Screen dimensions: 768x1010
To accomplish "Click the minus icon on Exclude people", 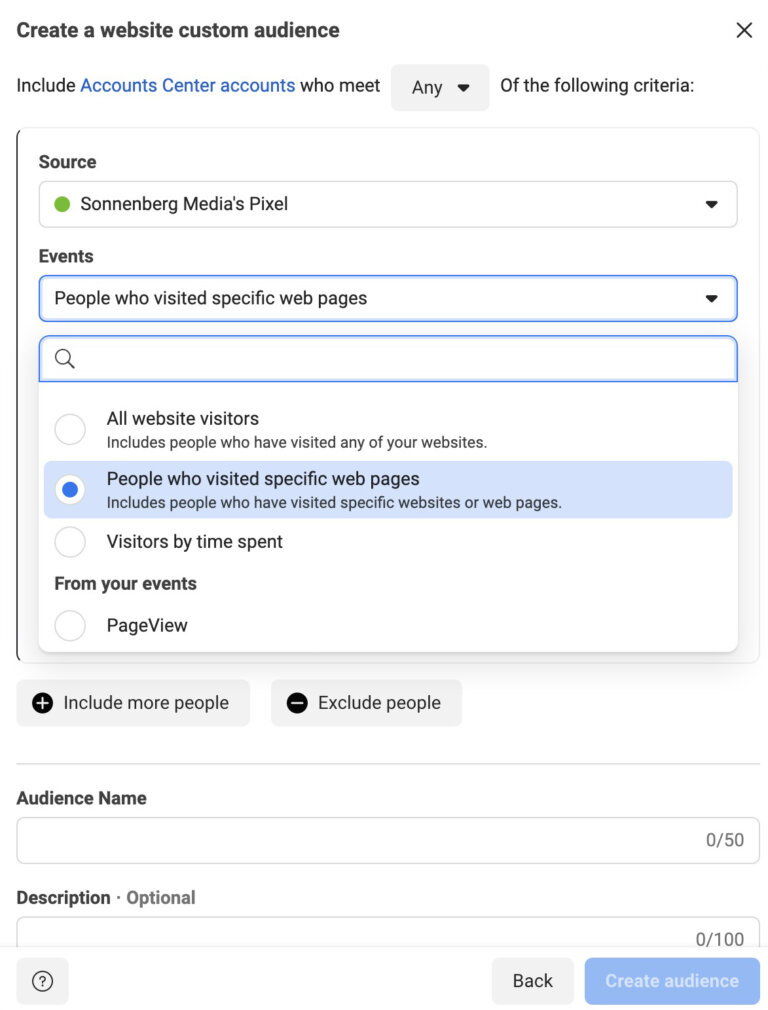I will click(297, 702).
